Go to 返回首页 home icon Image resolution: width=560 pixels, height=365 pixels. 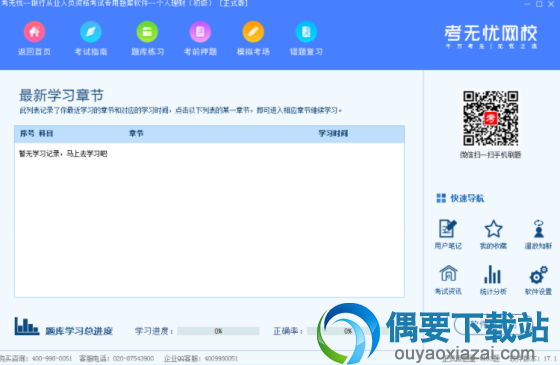(34, 32)
